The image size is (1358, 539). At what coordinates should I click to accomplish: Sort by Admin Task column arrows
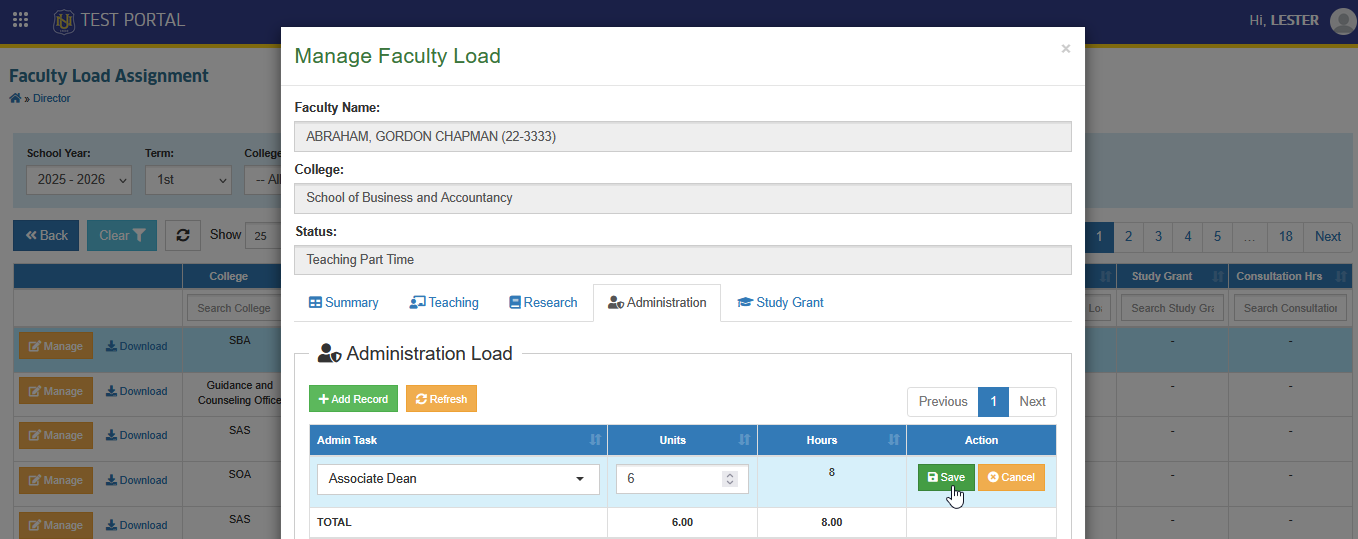point(596,440)
